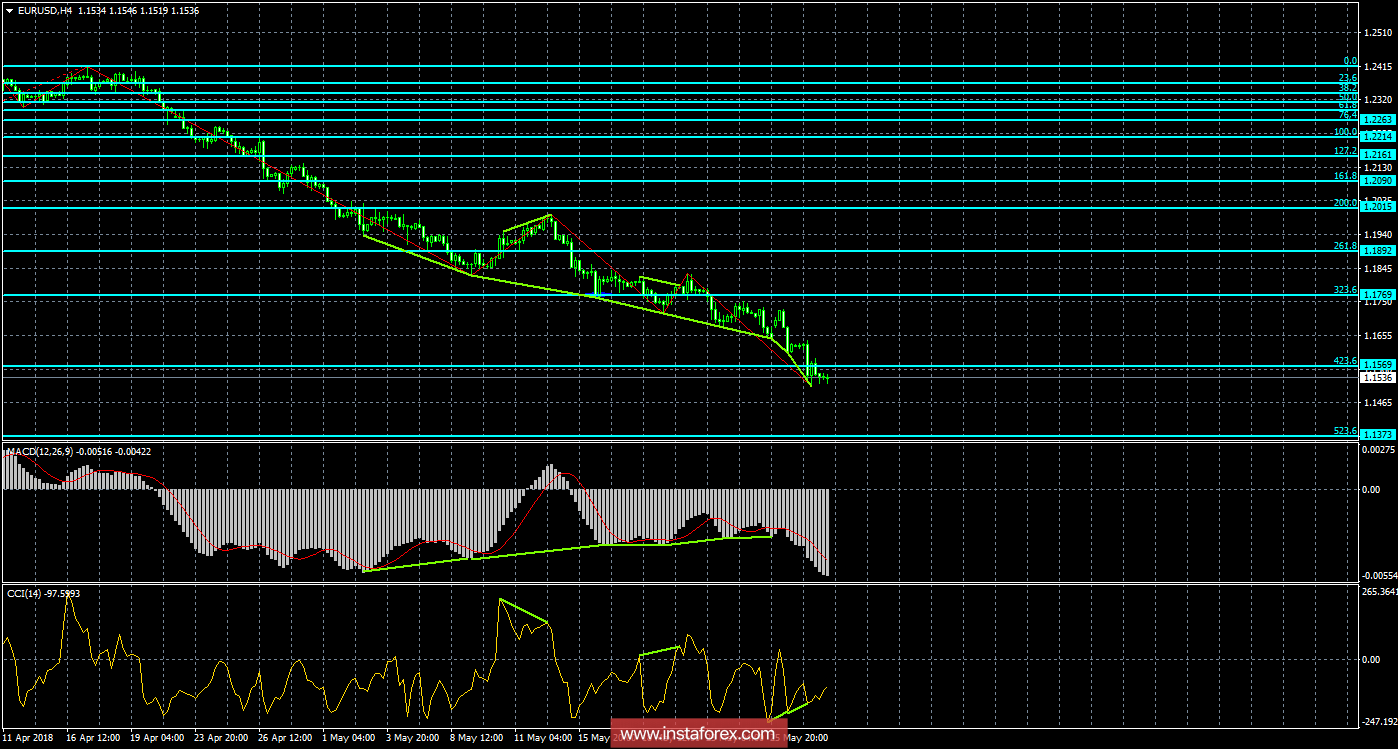The image size is (1398, 749).
Task: Click the 1.1373 Fibonacci price tag
Action: [x=1378, y=434]
